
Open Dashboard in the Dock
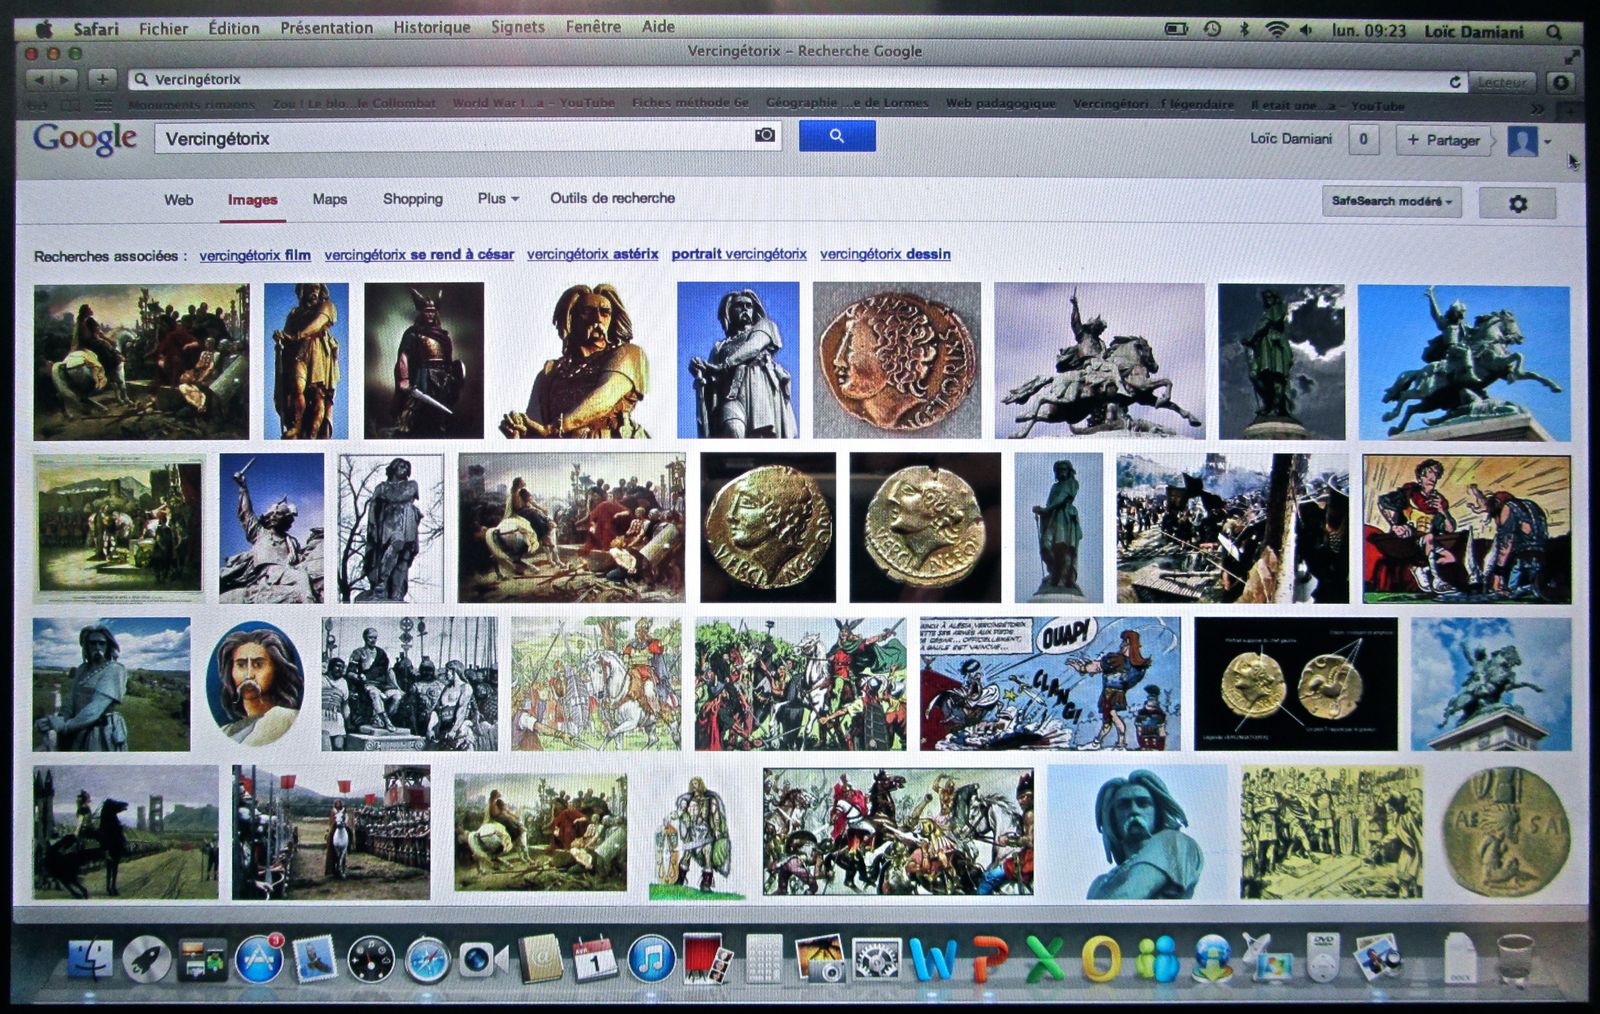click(371, 960)
